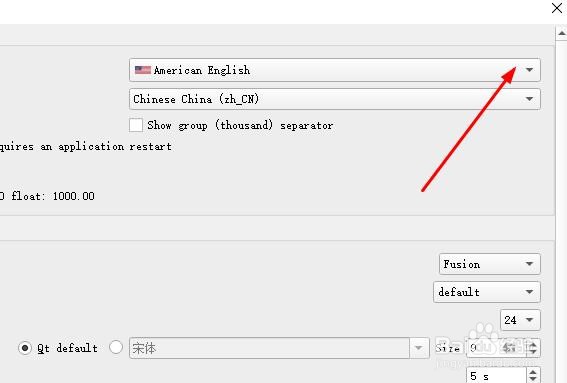The width and height of the screenshot is (567, 383).
Task: Select the custom font radio button beside 宋体
Action: pos(116,347)
